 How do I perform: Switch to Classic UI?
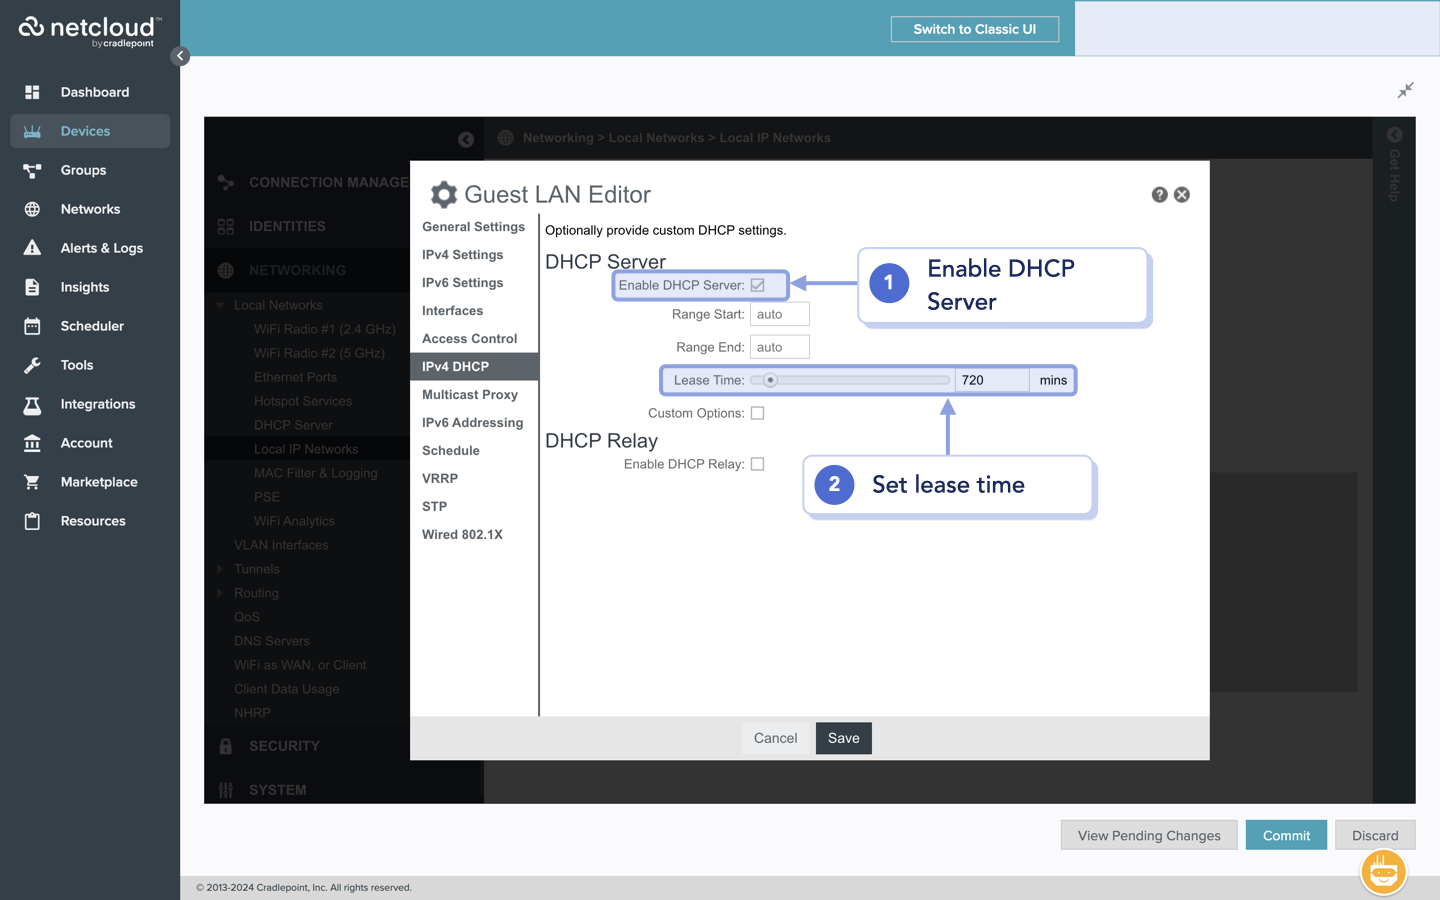point(974,29)
